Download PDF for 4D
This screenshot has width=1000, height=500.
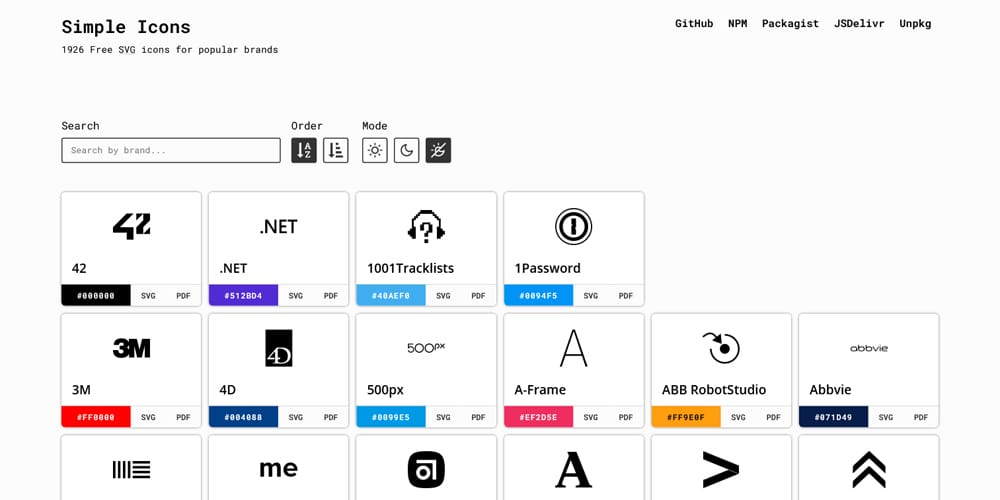tap(331, 417)
